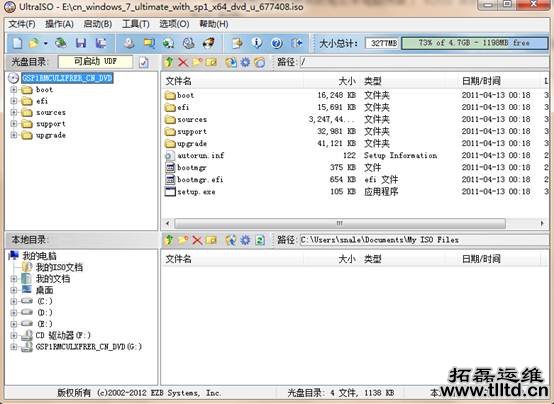Image resolution: width=554 pixels, height=404 pixels.
Task: Click the red X delete icon in disc pane toolbar
Action: (x=183, y=63)
